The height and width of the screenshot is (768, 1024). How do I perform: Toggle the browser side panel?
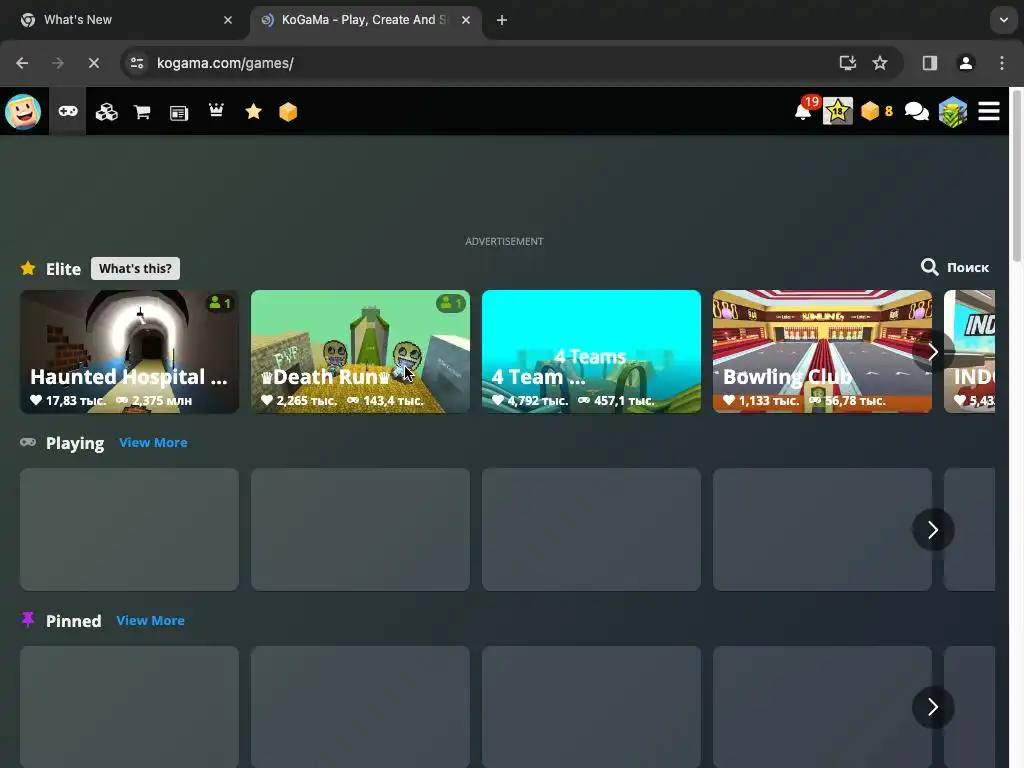[x=929, y=63]
